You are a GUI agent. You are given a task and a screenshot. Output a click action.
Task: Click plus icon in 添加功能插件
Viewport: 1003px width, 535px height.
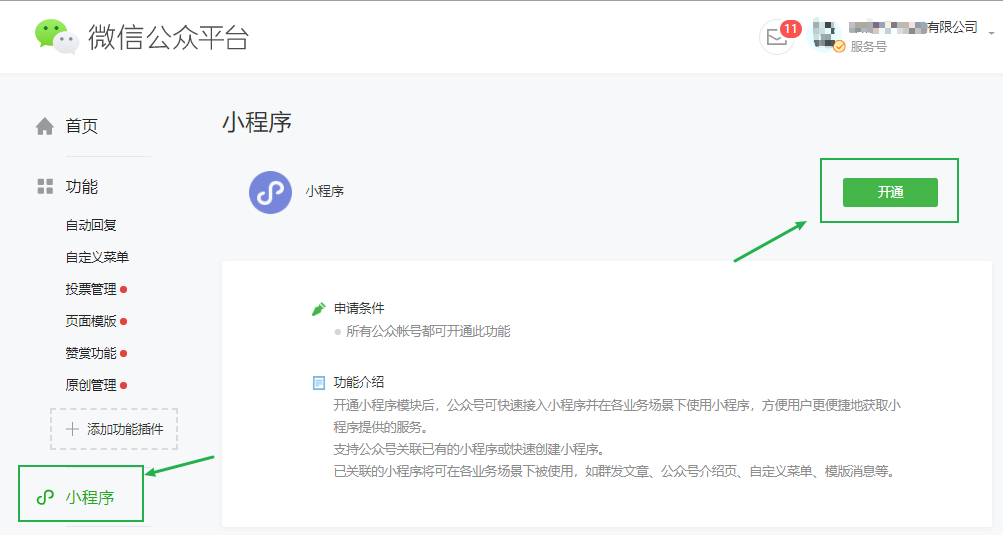pos(72,429)
